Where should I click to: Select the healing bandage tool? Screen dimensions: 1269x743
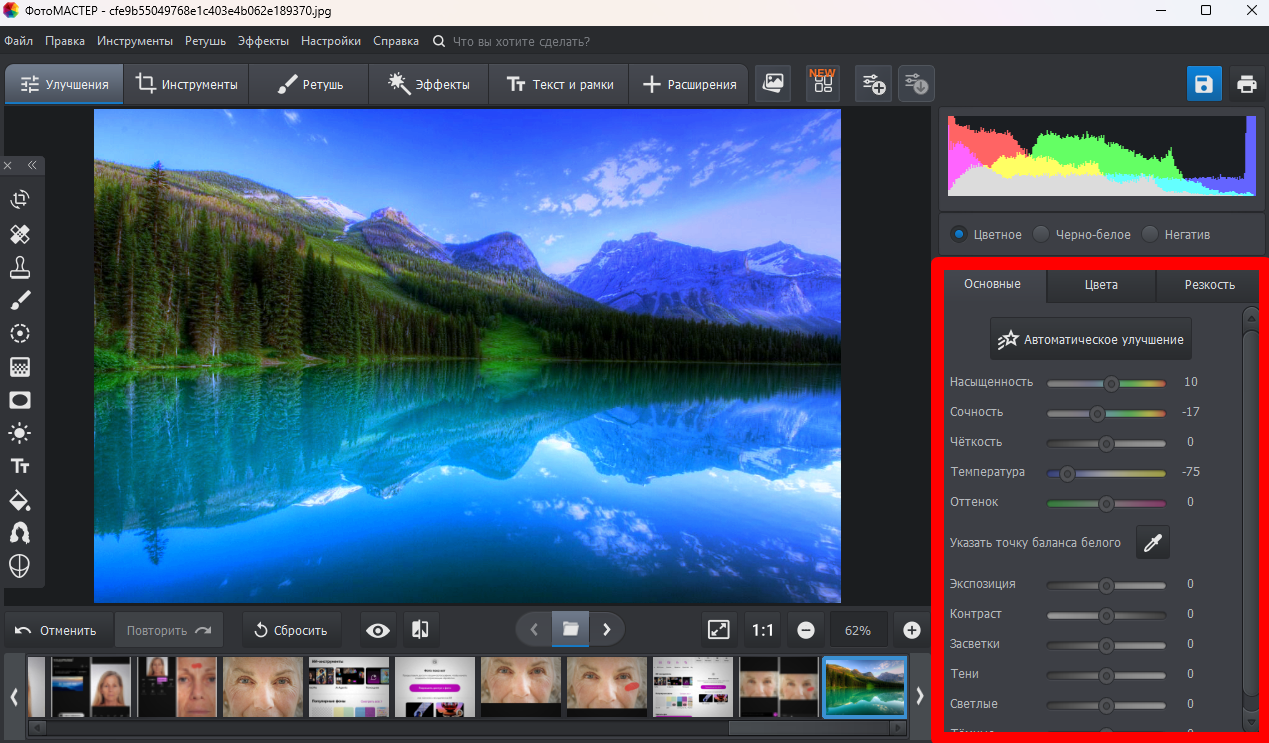[x=20, y=234]
